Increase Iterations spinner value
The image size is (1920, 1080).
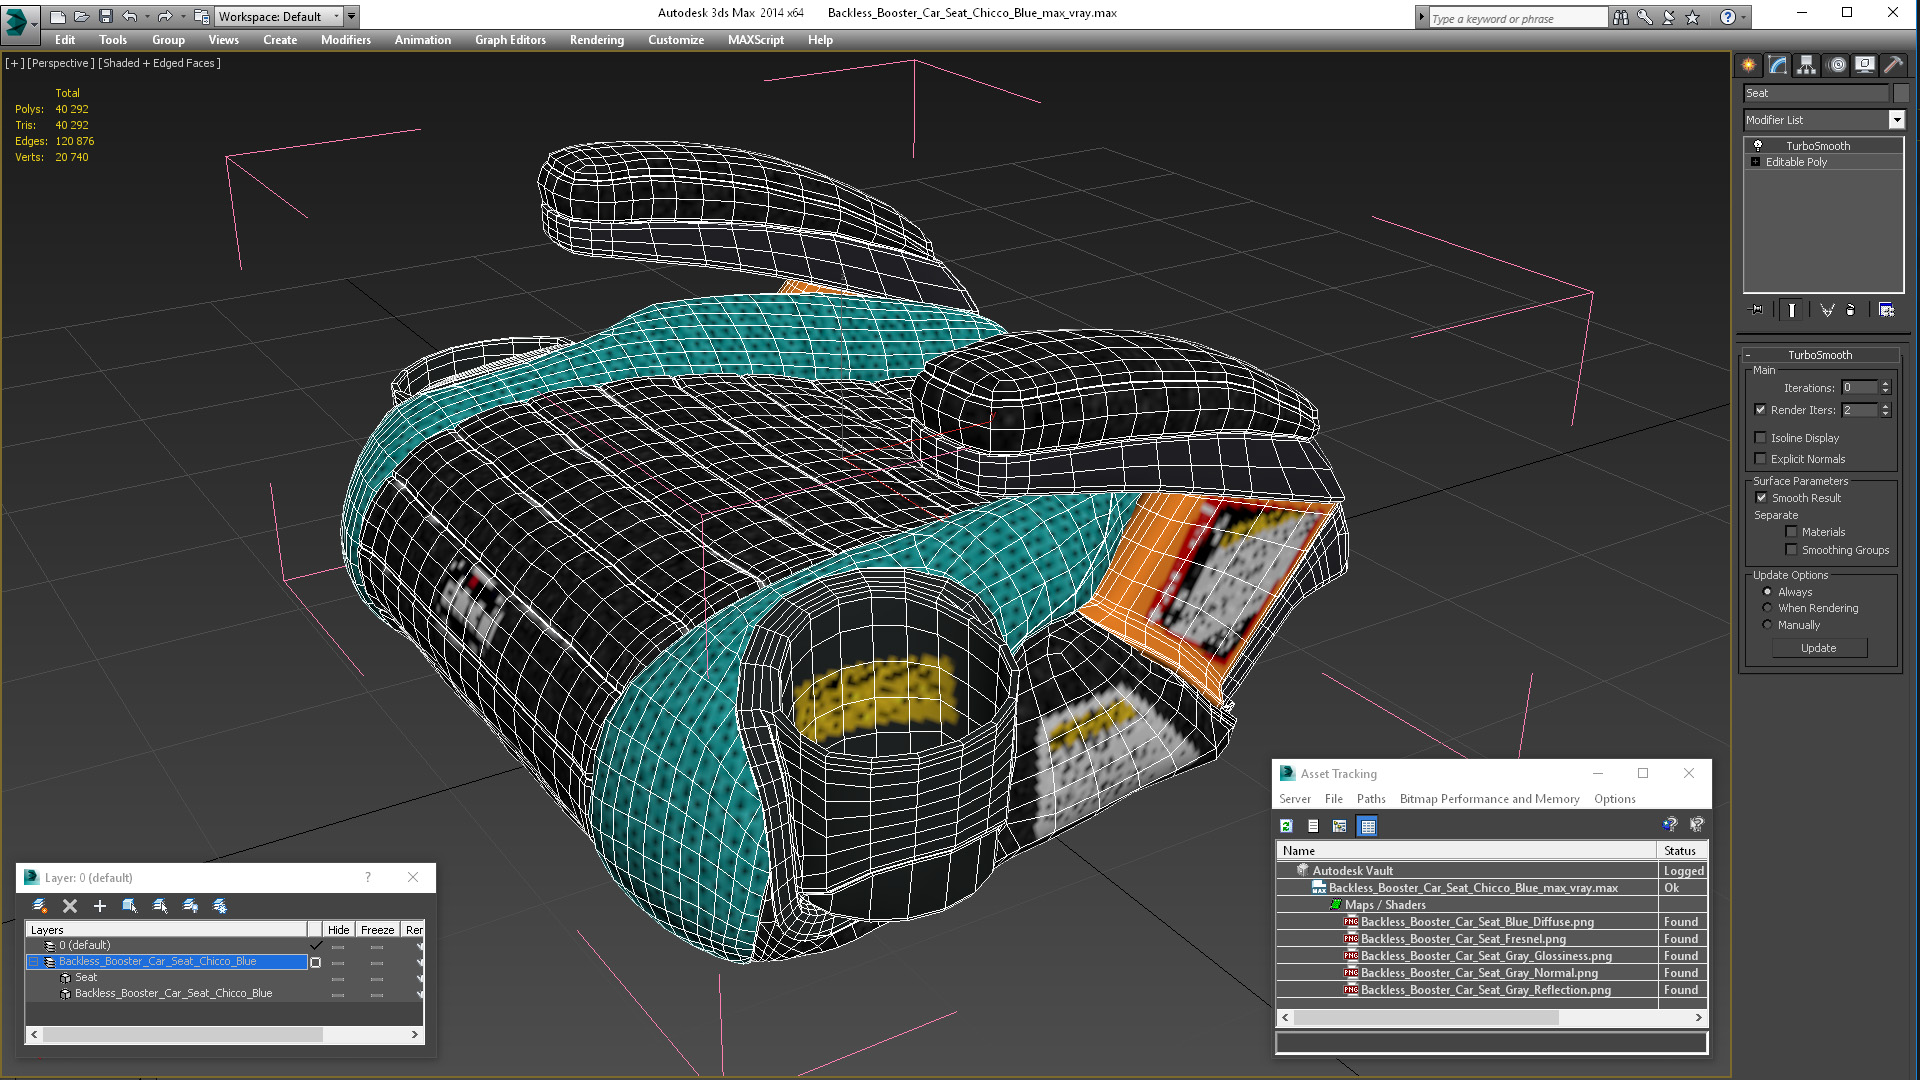pyautogui.click(x=1886, y=384)
